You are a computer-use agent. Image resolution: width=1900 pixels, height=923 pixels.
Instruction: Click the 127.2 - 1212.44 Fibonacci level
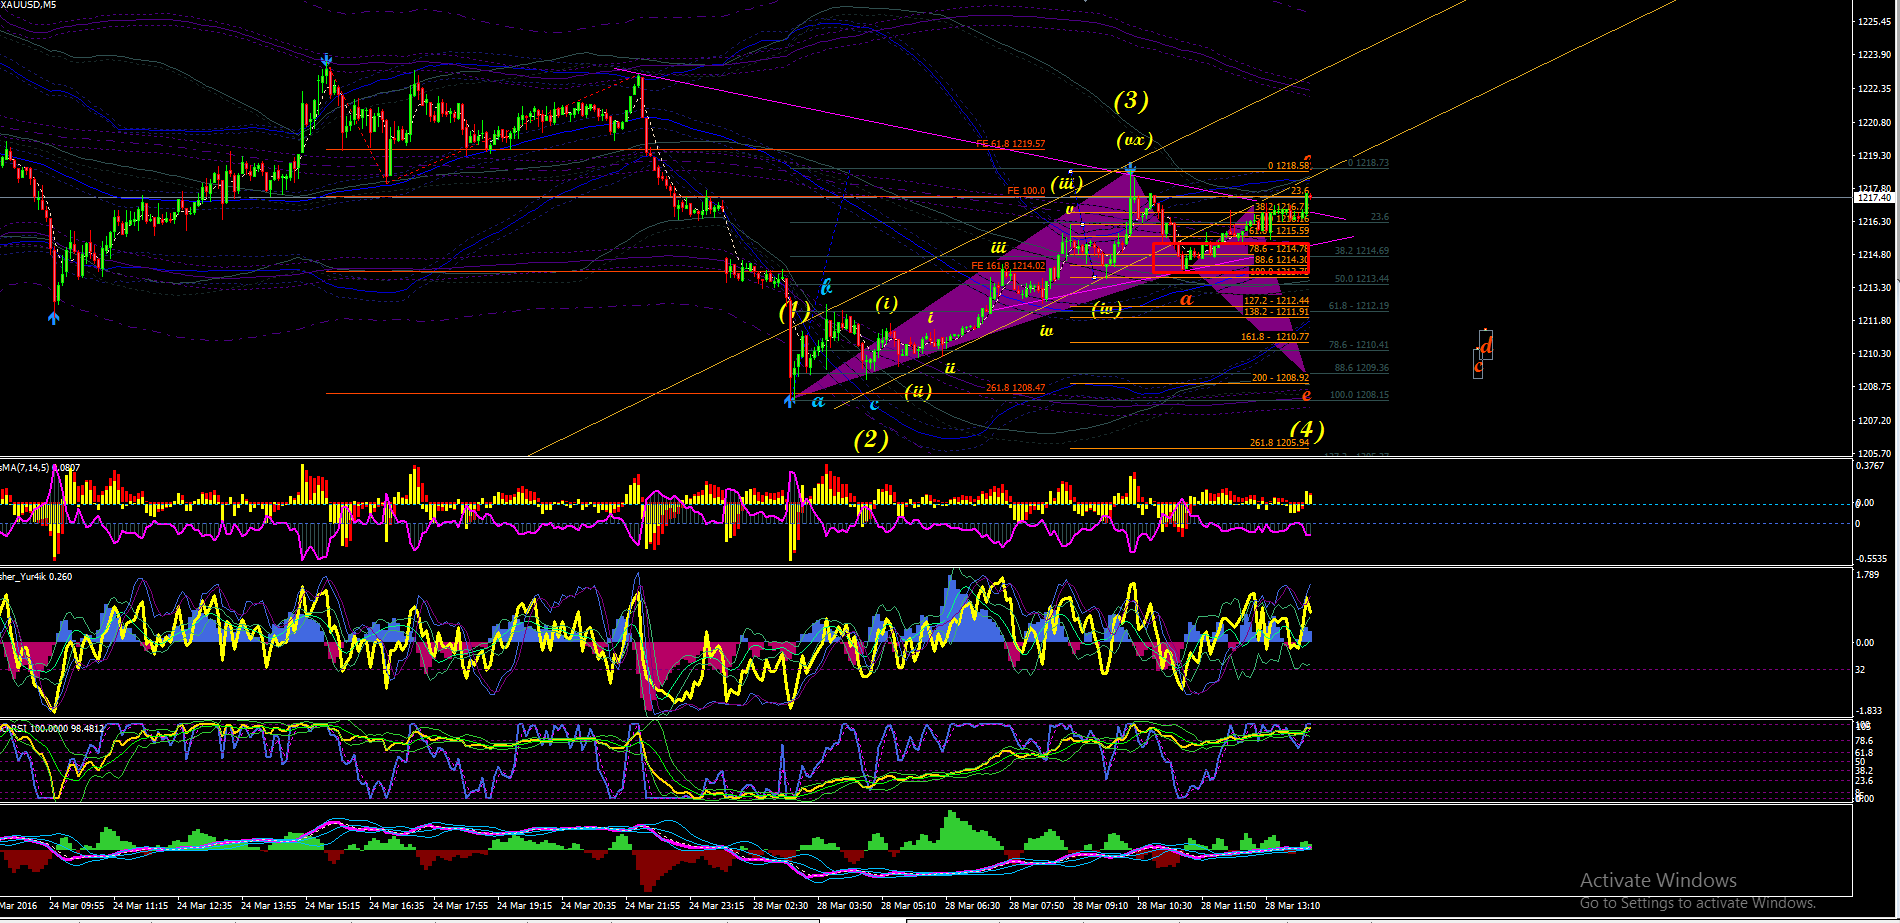(x=1276, y=301)
